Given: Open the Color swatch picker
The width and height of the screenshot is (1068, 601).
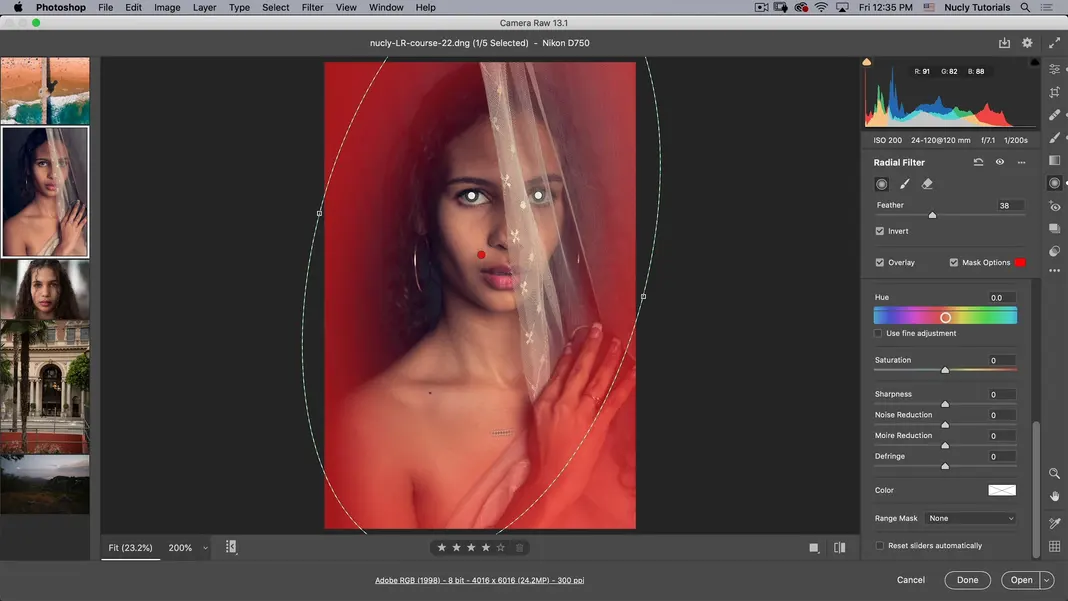Looking at the screenshot, I should [1002, 490].
